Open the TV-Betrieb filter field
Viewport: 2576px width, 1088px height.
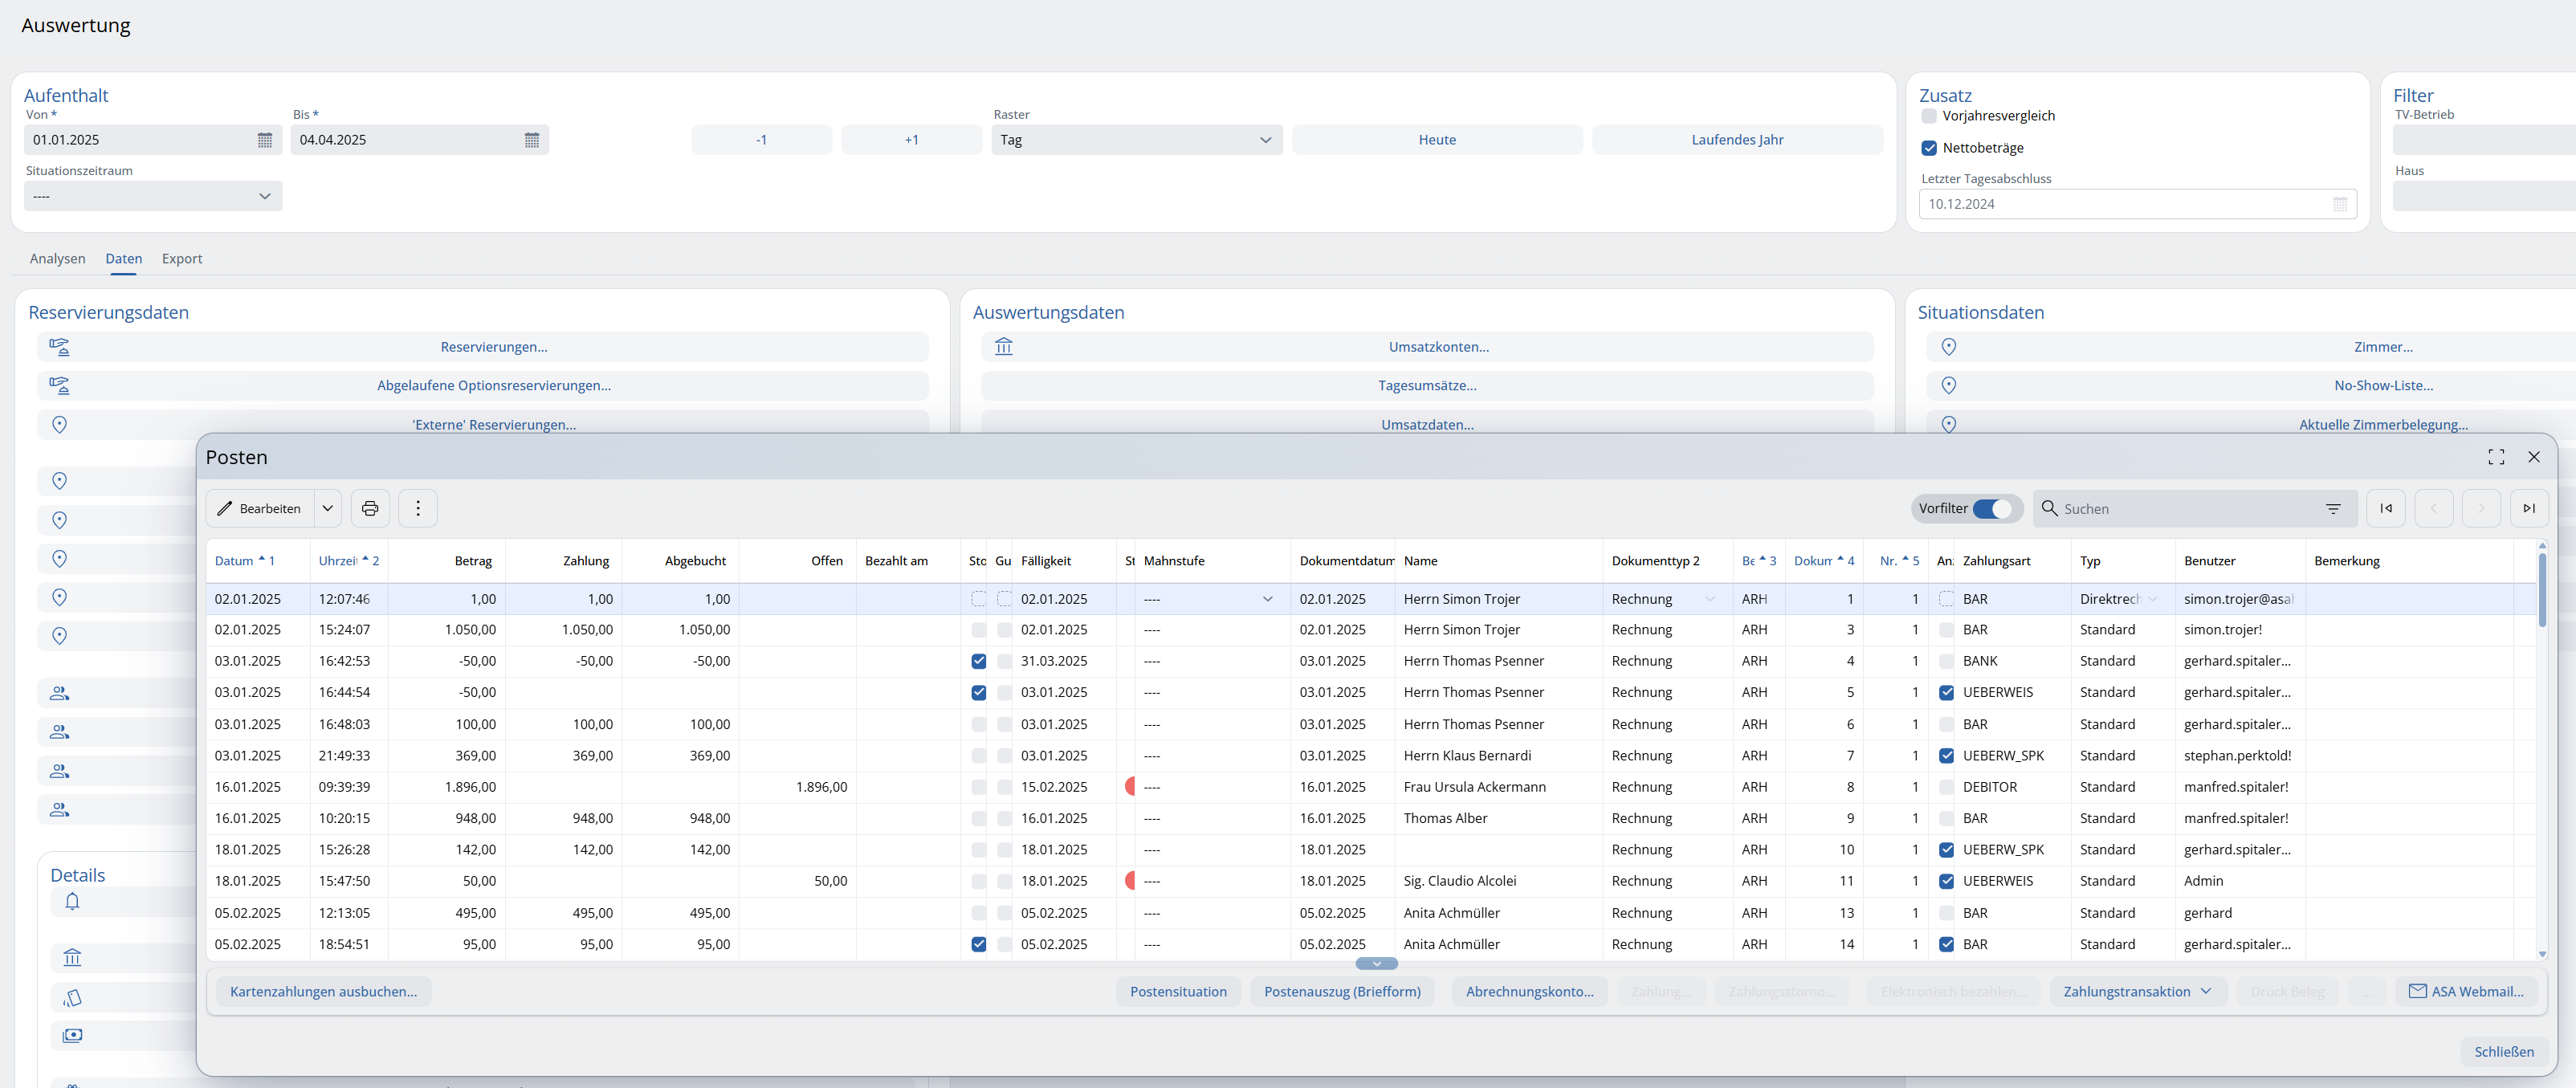(2484, 140)
